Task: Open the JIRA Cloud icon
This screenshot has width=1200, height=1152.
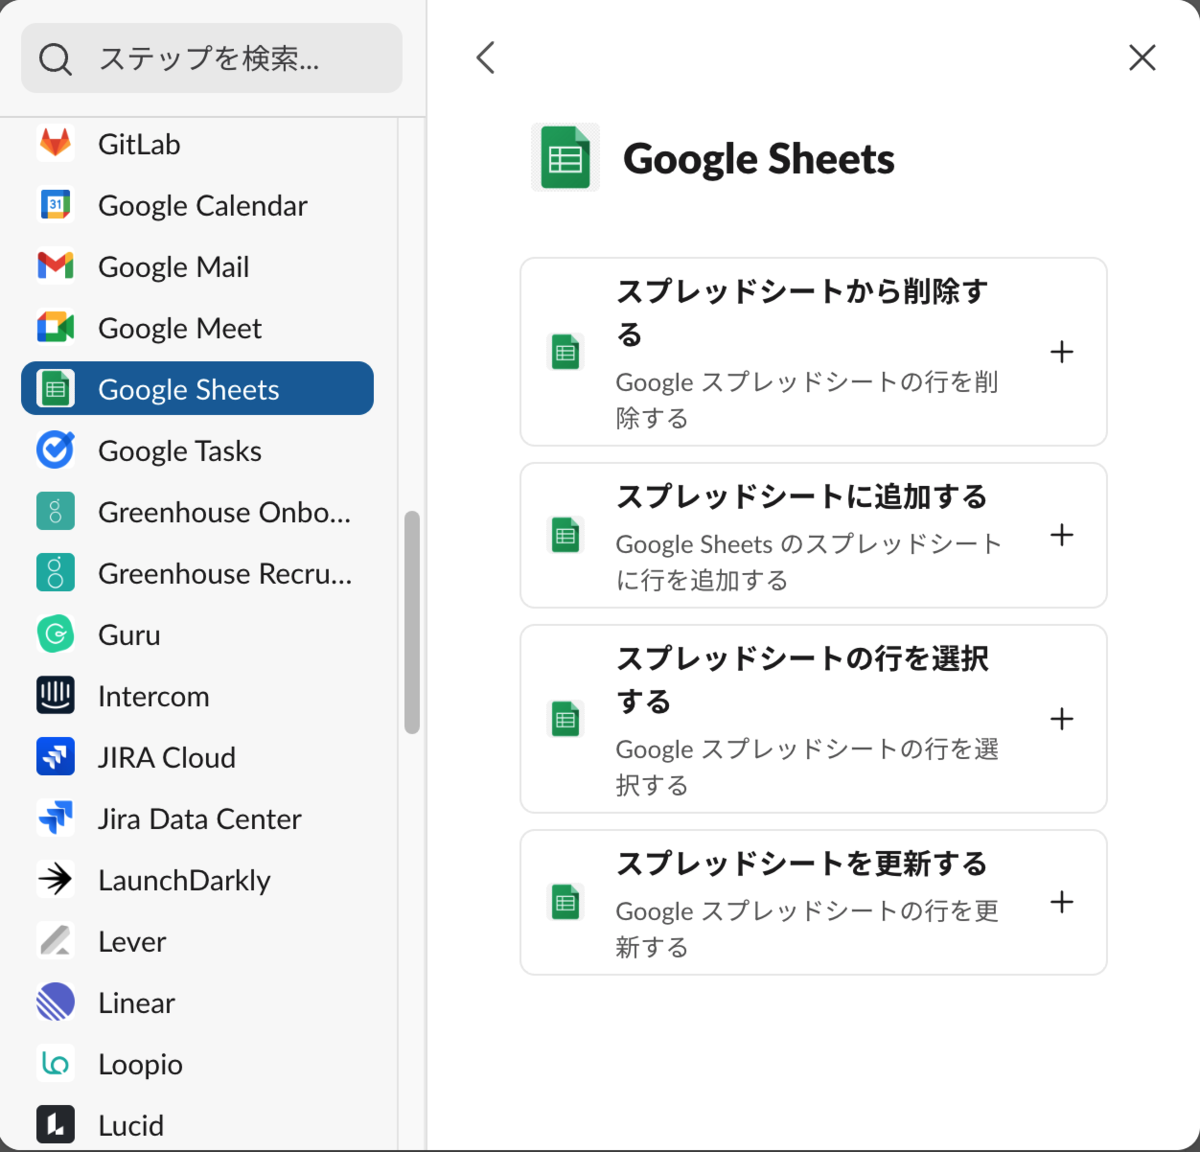Action: [55, 757]
